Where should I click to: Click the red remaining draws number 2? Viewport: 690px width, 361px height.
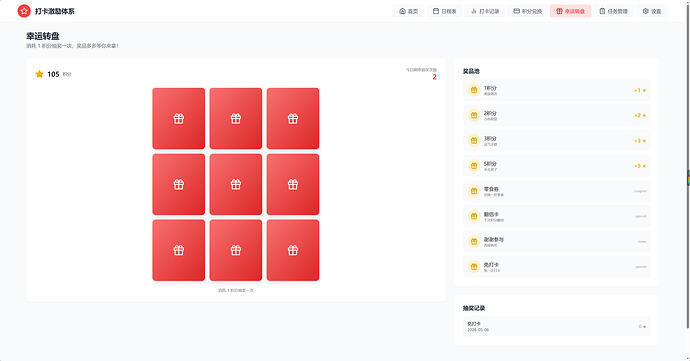(x=434, y=77)
